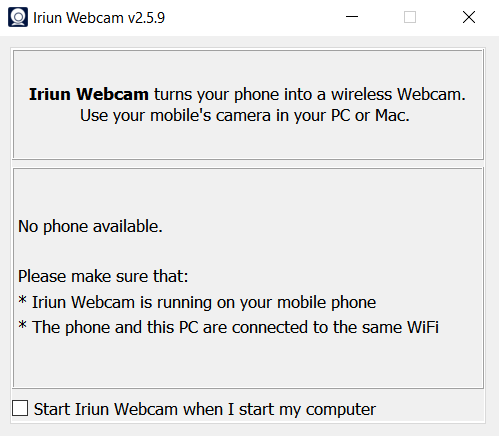Click the "wireless Webcam." words in the header
The image size is (499, 436).
(398, 94)
